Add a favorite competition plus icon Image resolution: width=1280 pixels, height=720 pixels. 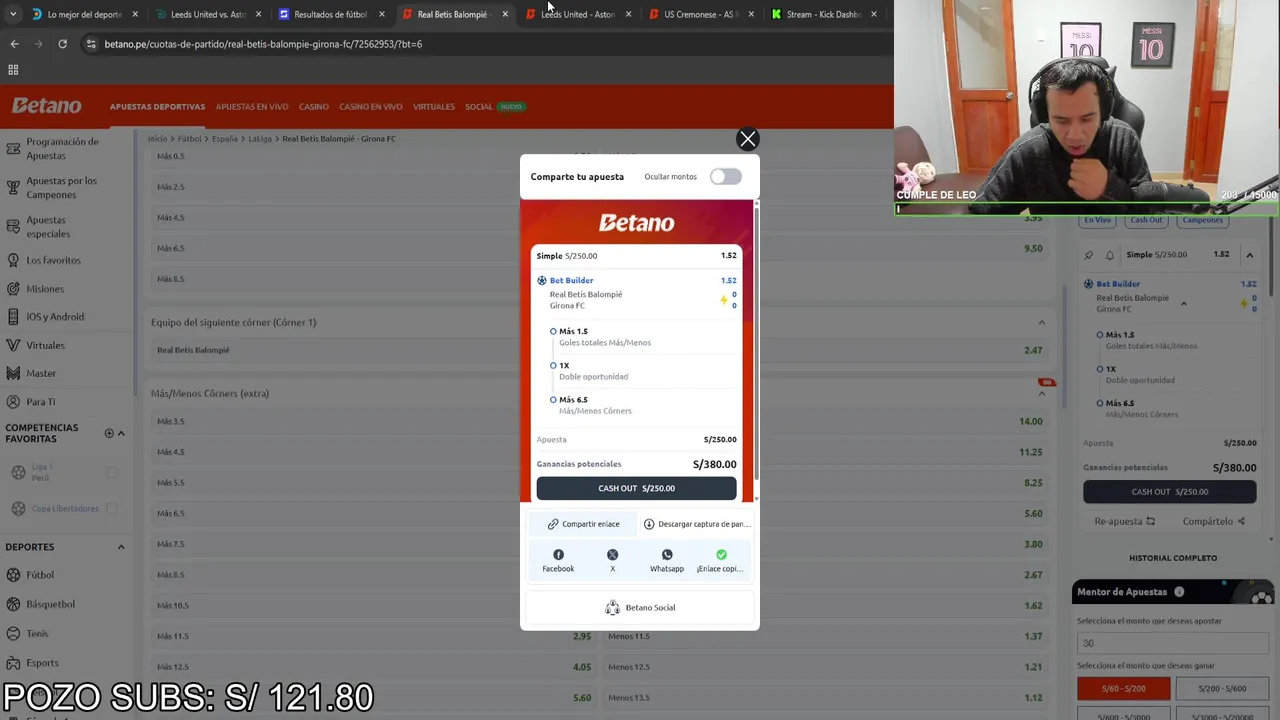click(x=109, y=433)
